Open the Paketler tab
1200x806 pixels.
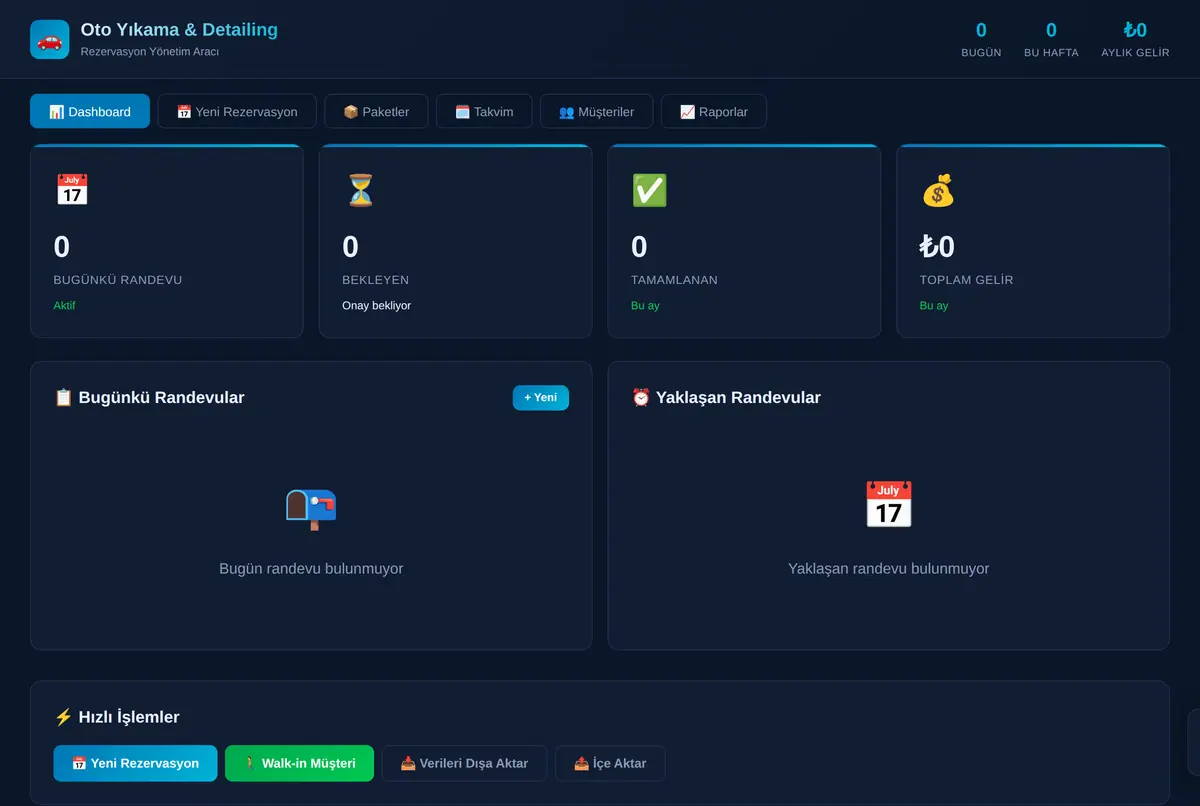376,111
